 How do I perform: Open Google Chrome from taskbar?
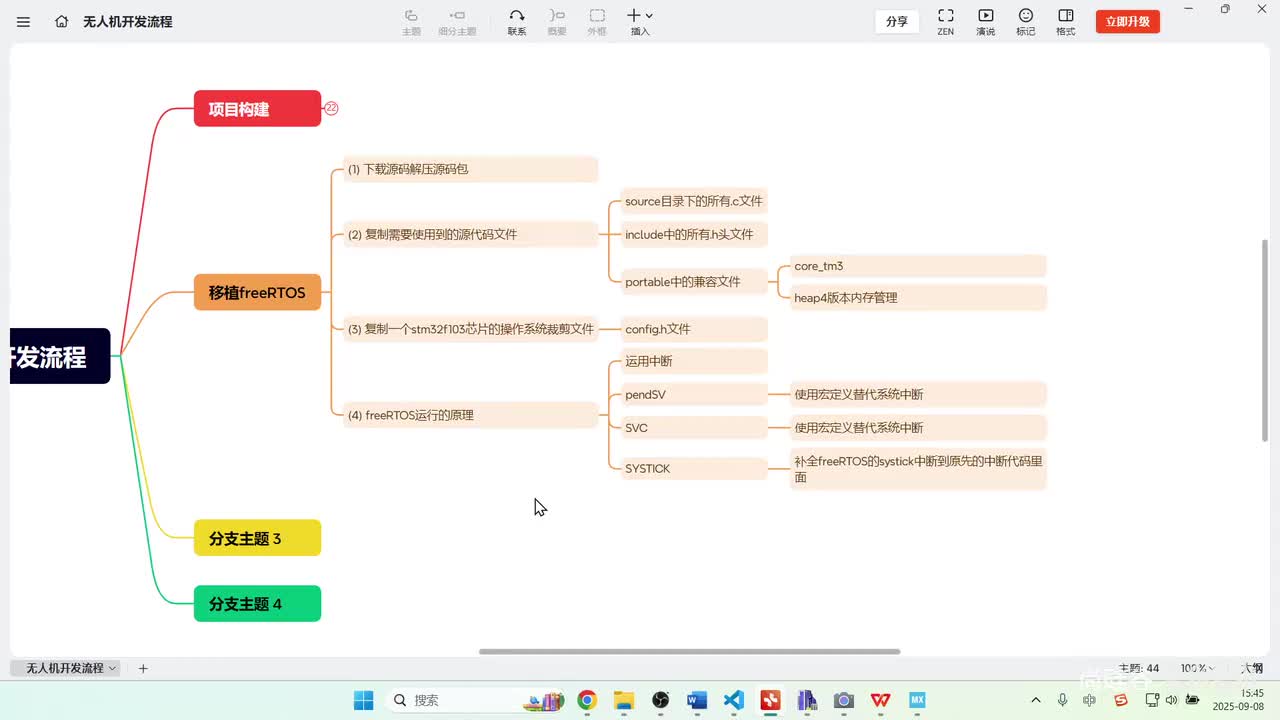(x=587, y=700)
